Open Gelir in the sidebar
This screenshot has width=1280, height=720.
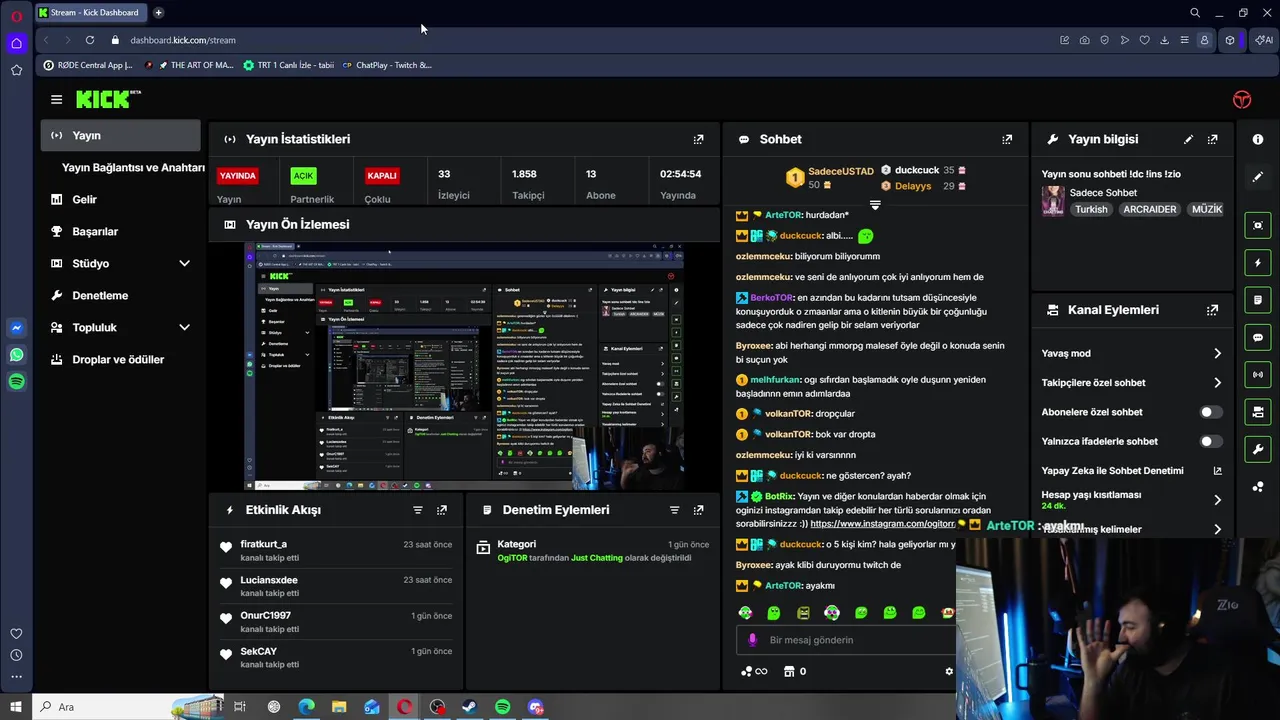[85, 199]
